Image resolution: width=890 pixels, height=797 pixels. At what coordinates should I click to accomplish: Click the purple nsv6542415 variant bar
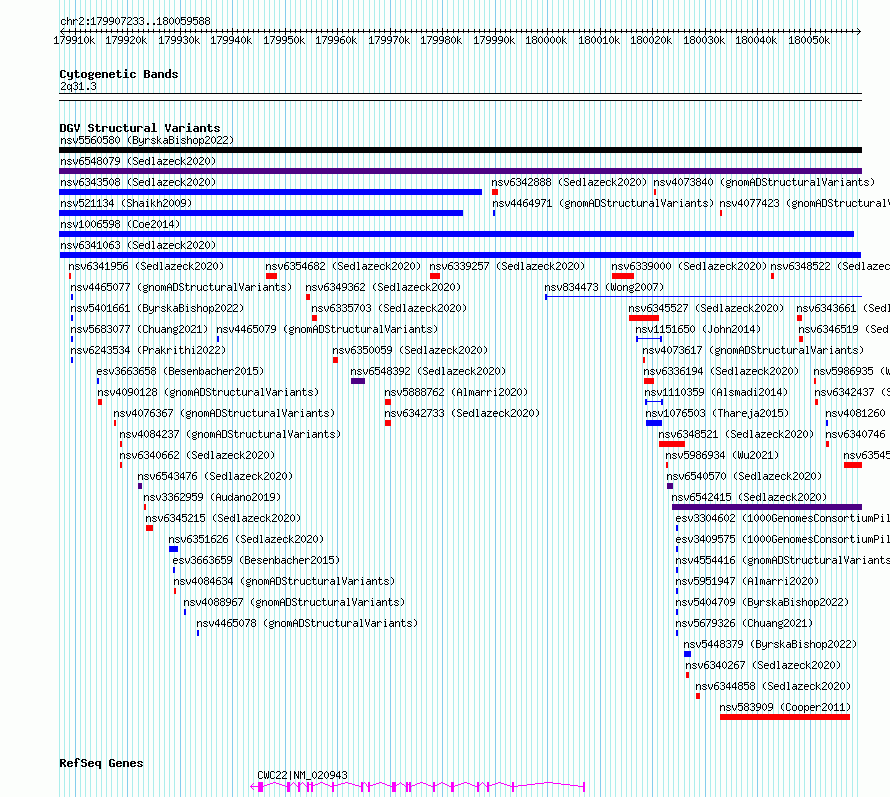pyautogui.click(x=766, y=507)
